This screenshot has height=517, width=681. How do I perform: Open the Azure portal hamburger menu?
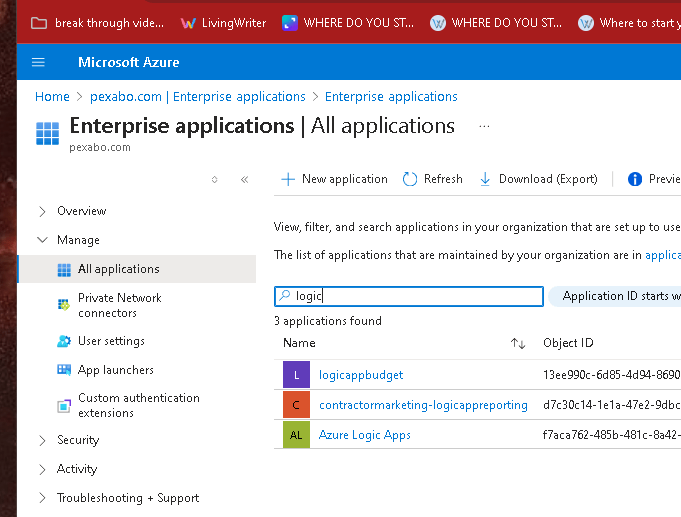[x=38, y=62]
